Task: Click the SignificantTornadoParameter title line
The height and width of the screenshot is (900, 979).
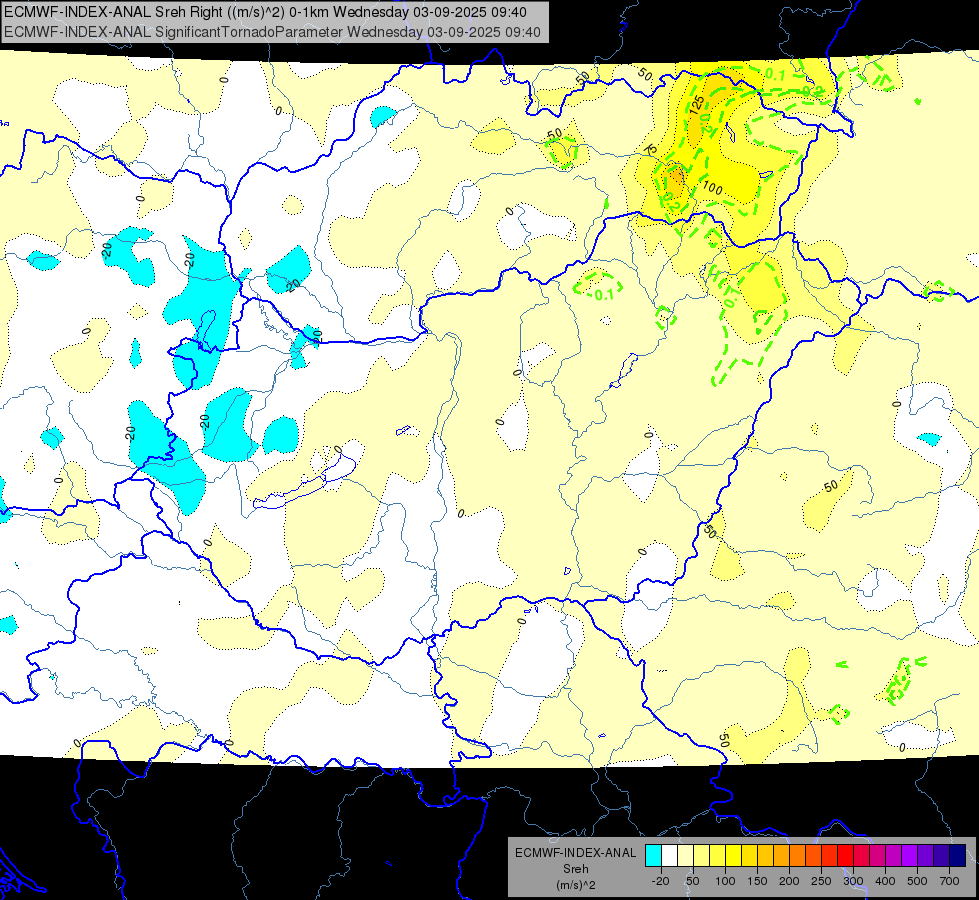Action: 272,32
